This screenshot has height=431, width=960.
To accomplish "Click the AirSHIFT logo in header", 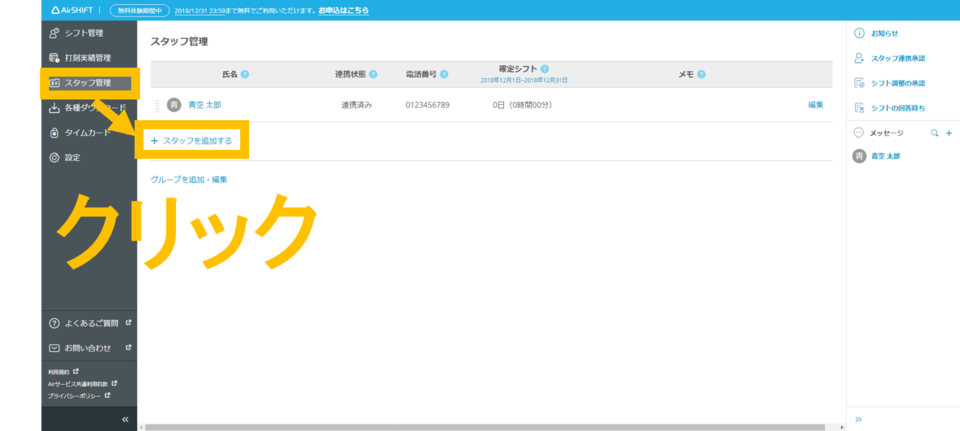I will pyautogui.click(x=75, y=10).
